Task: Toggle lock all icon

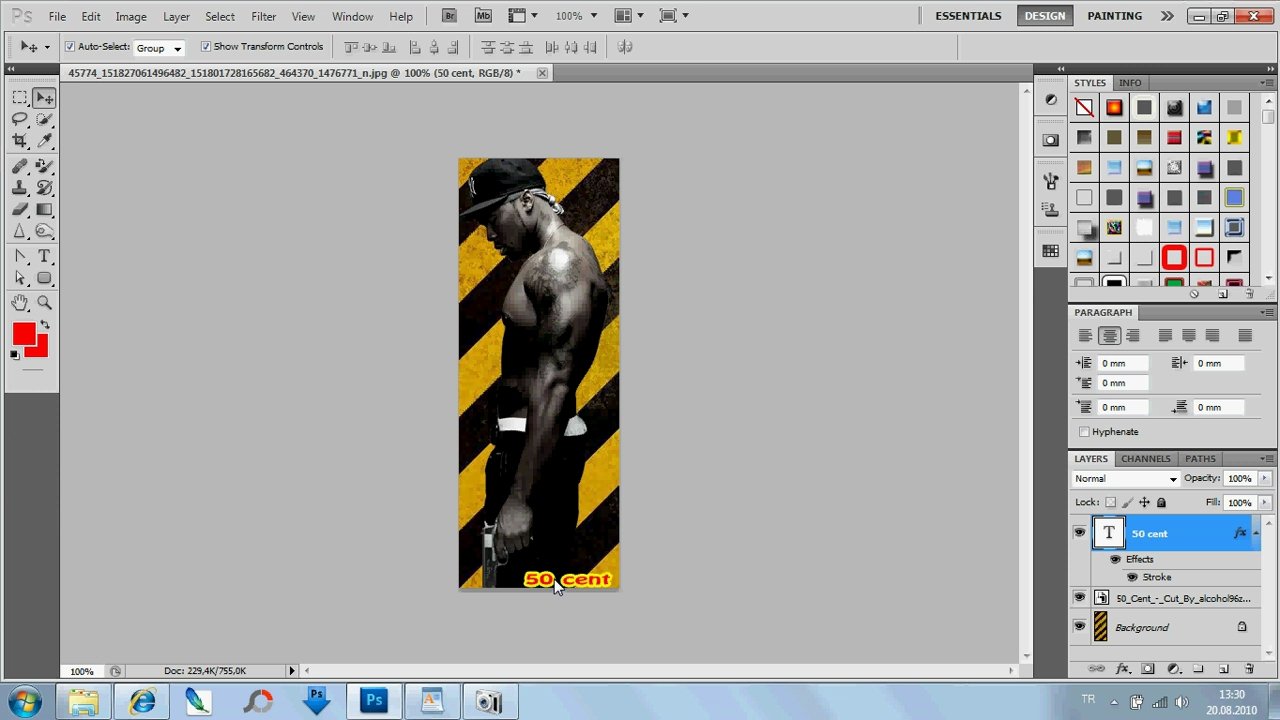Action: [x=1161, y=502]
